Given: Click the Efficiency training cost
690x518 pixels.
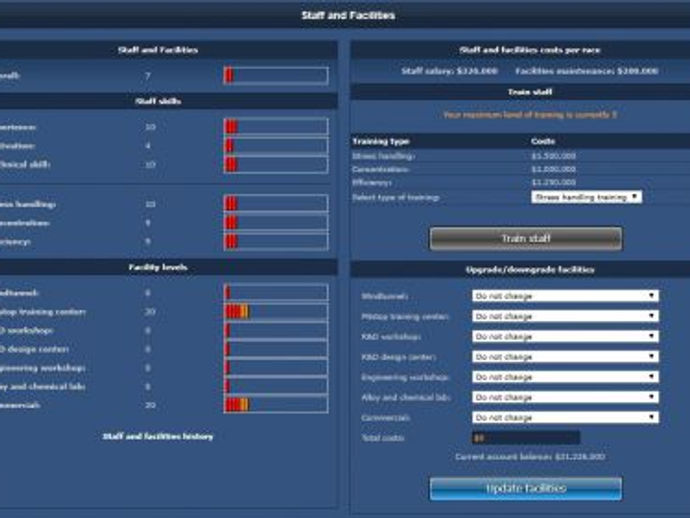Looking at the screenshot, I should pos(554,182).
